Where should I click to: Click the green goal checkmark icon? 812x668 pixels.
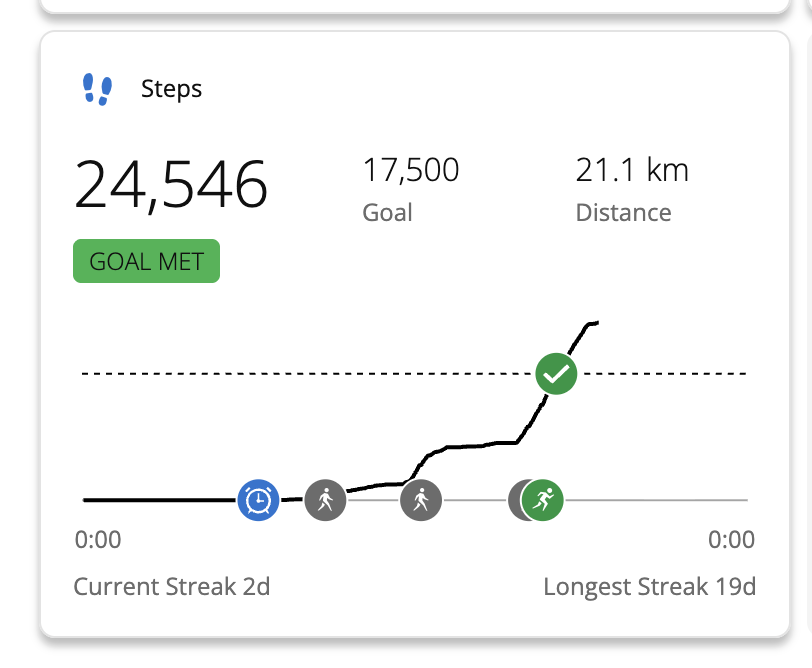pos(555,374)
